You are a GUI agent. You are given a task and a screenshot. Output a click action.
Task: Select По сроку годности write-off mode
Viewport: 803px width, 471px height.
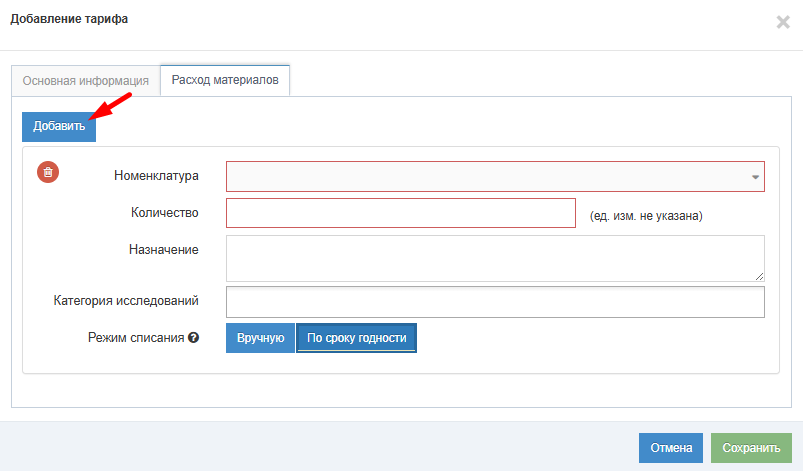pyautogui.click(x=356, y=338)
